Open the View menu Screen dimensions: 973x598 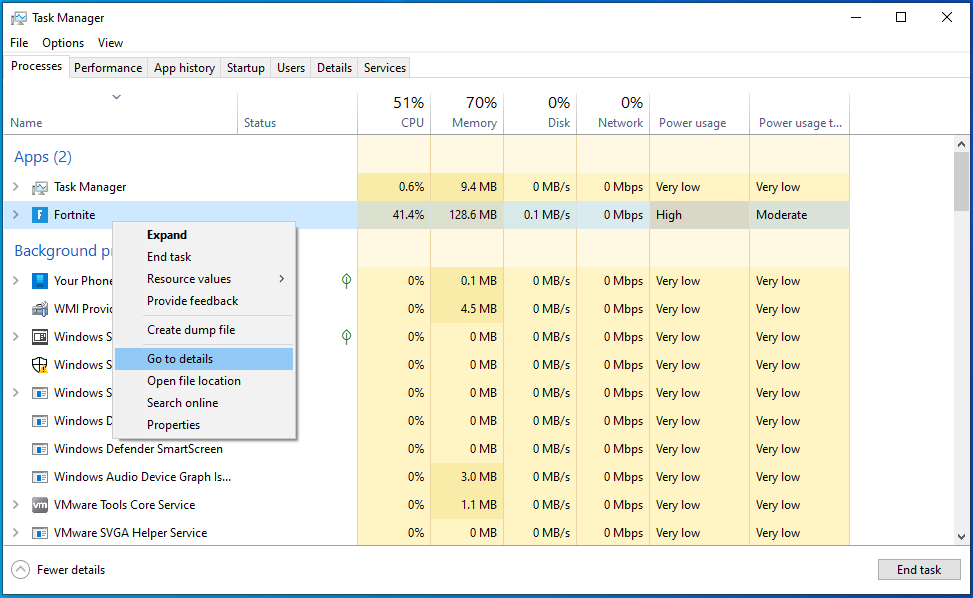[x=110, y=43]
